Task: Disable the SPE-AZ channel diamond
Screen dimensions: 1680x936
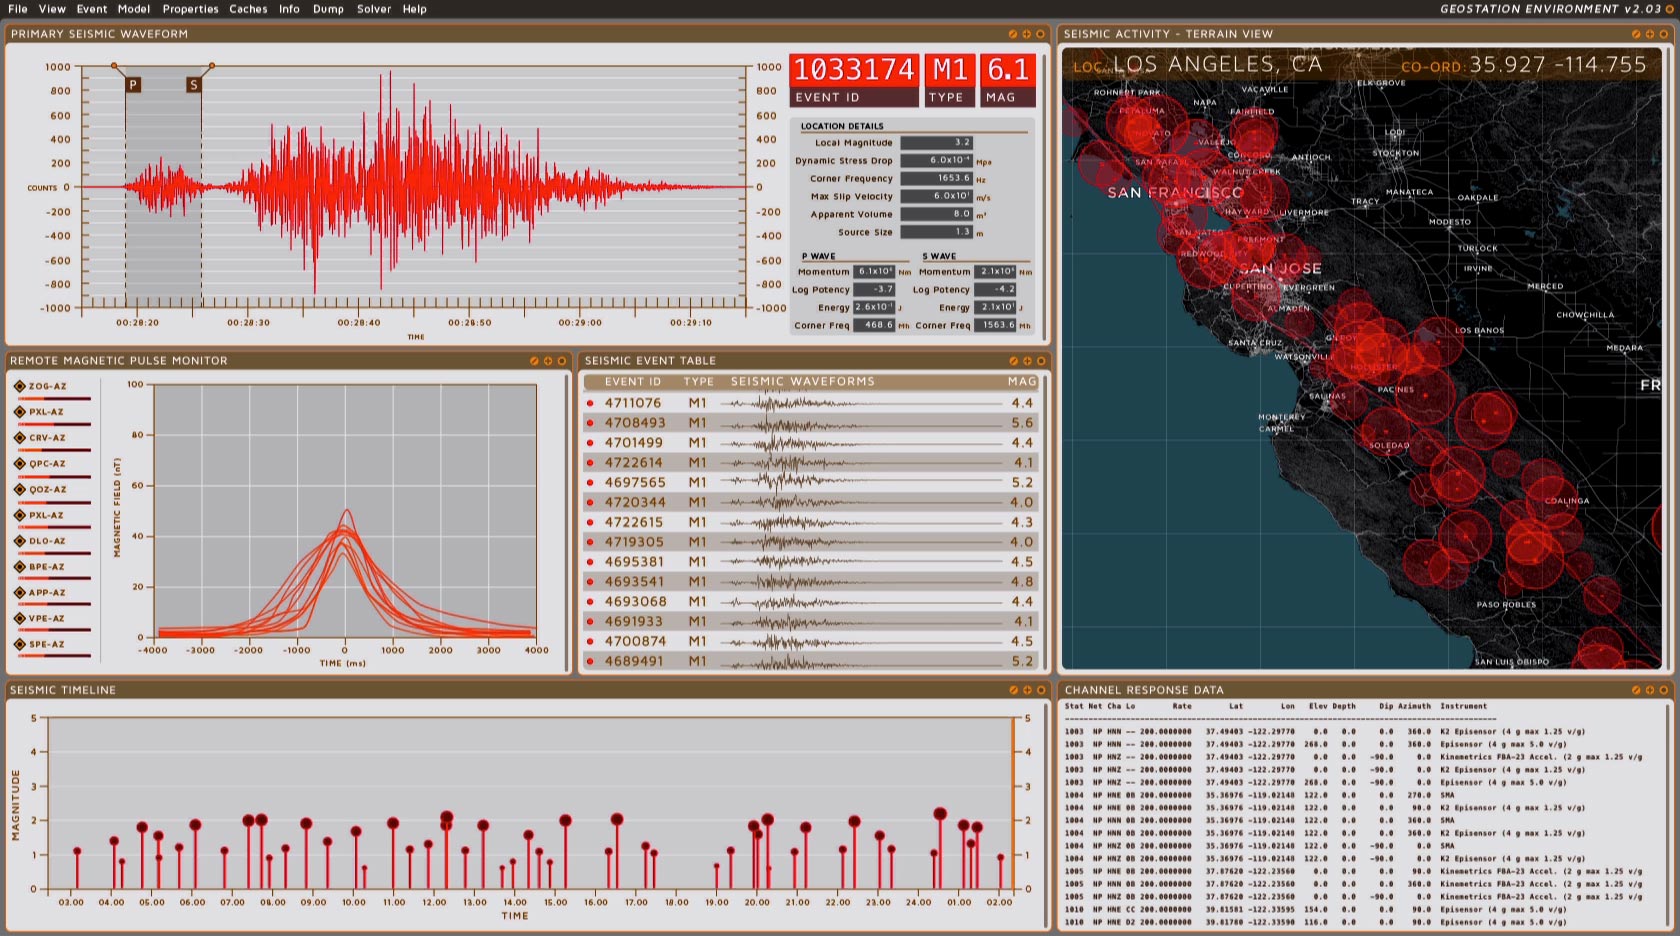Action: 20,644
